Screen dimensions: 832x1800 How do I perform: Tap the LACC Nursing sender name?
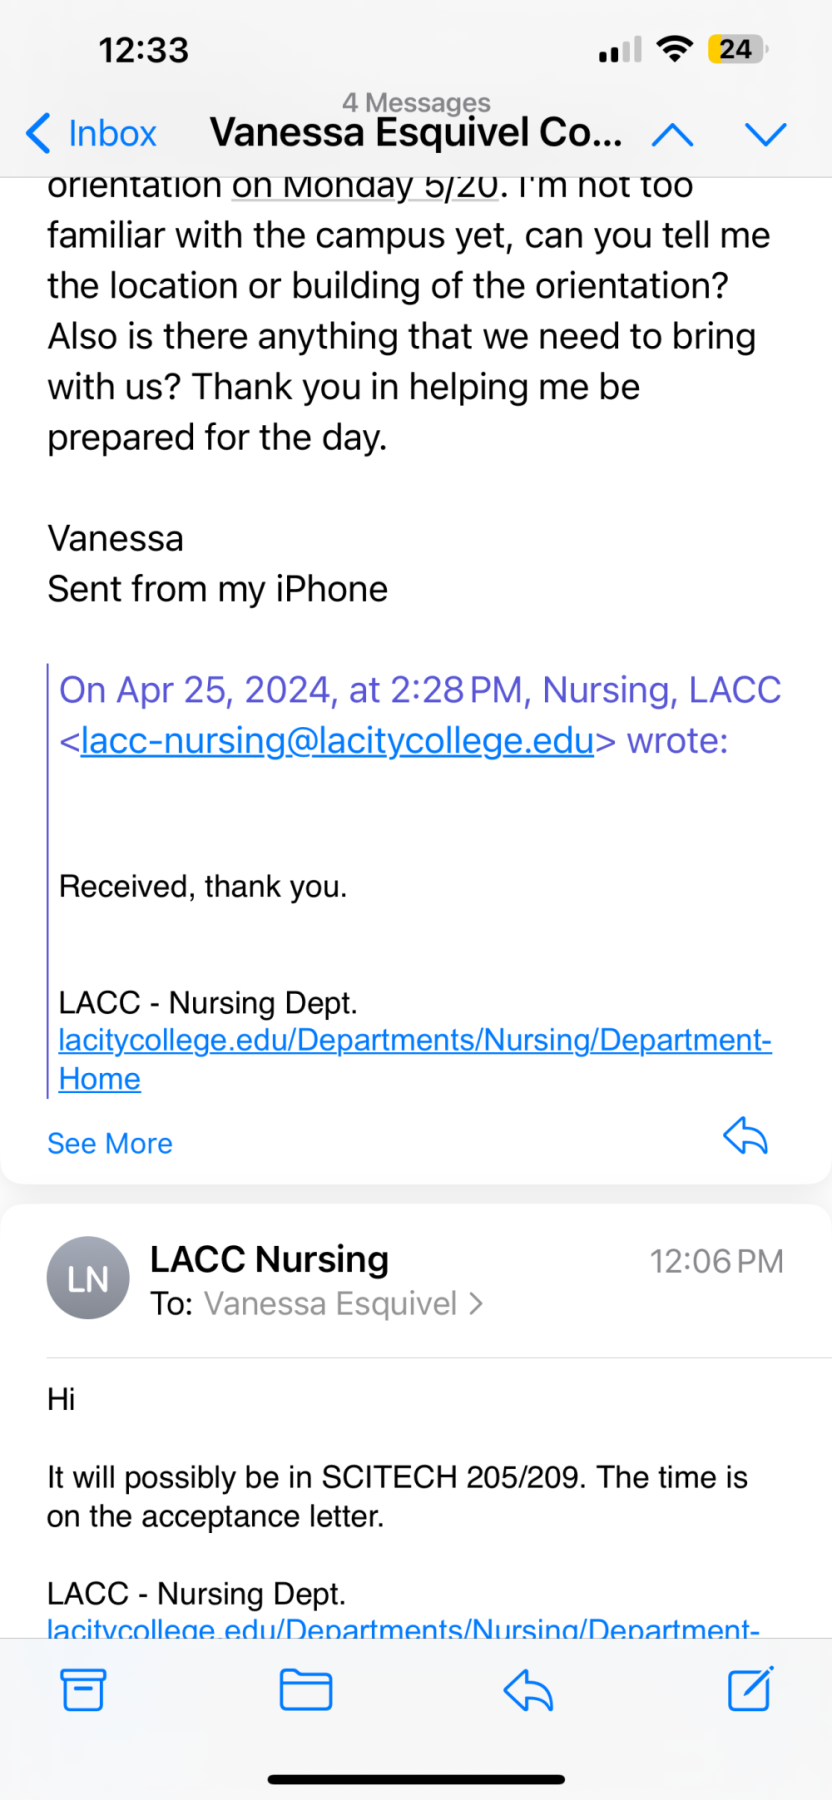pos(269,1259)
